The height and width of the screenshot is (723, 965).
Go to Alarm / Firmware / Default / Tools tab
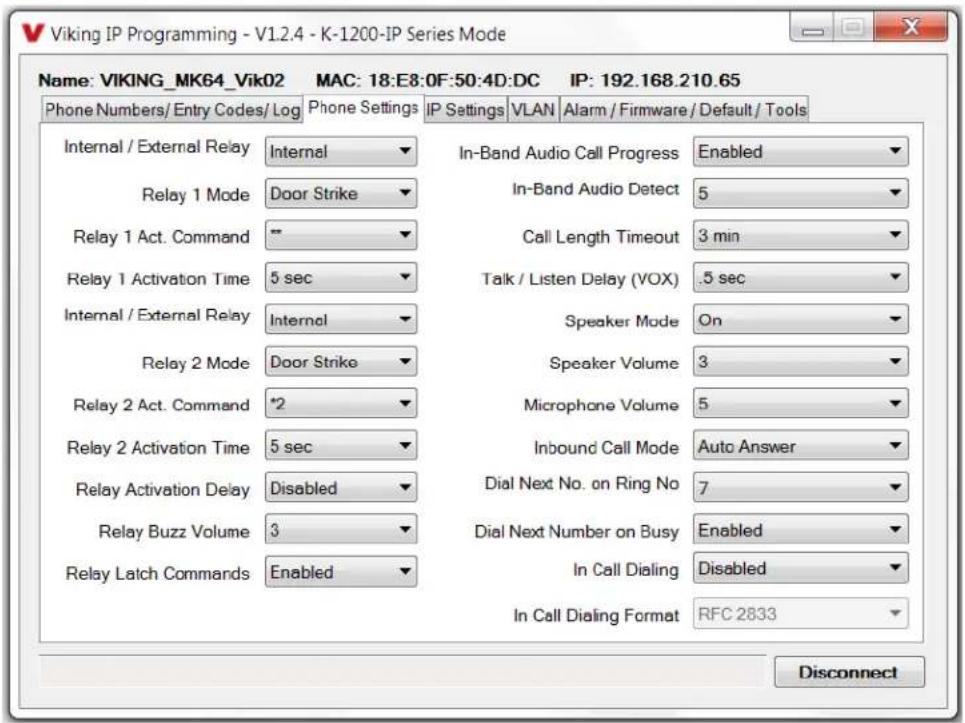tap(684, 110)
